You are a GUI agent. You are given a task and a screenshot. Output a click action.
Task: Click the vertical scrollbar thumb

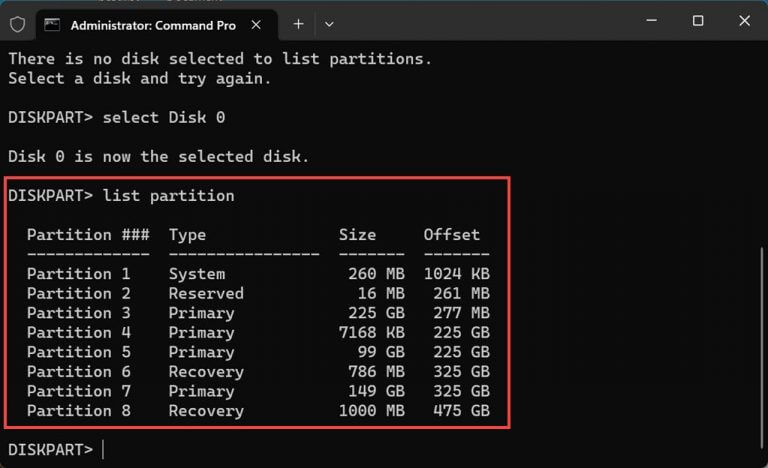coord(762,348)
